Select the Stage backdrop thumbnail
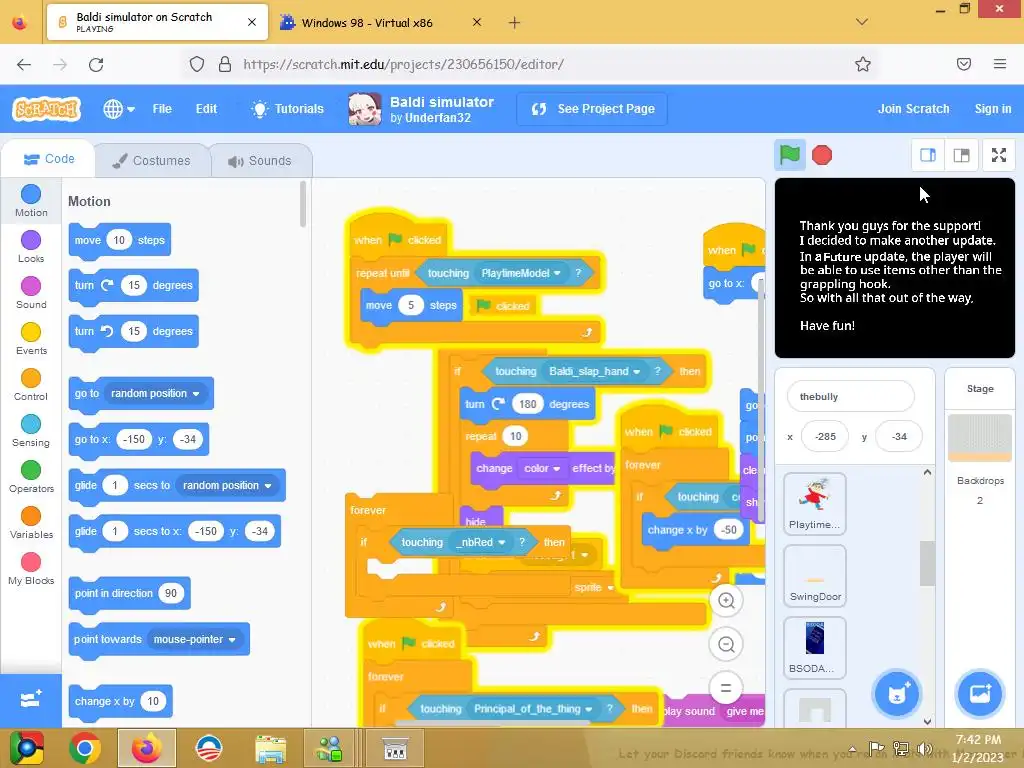This screenshot has width=1024, height=768. 980,438
